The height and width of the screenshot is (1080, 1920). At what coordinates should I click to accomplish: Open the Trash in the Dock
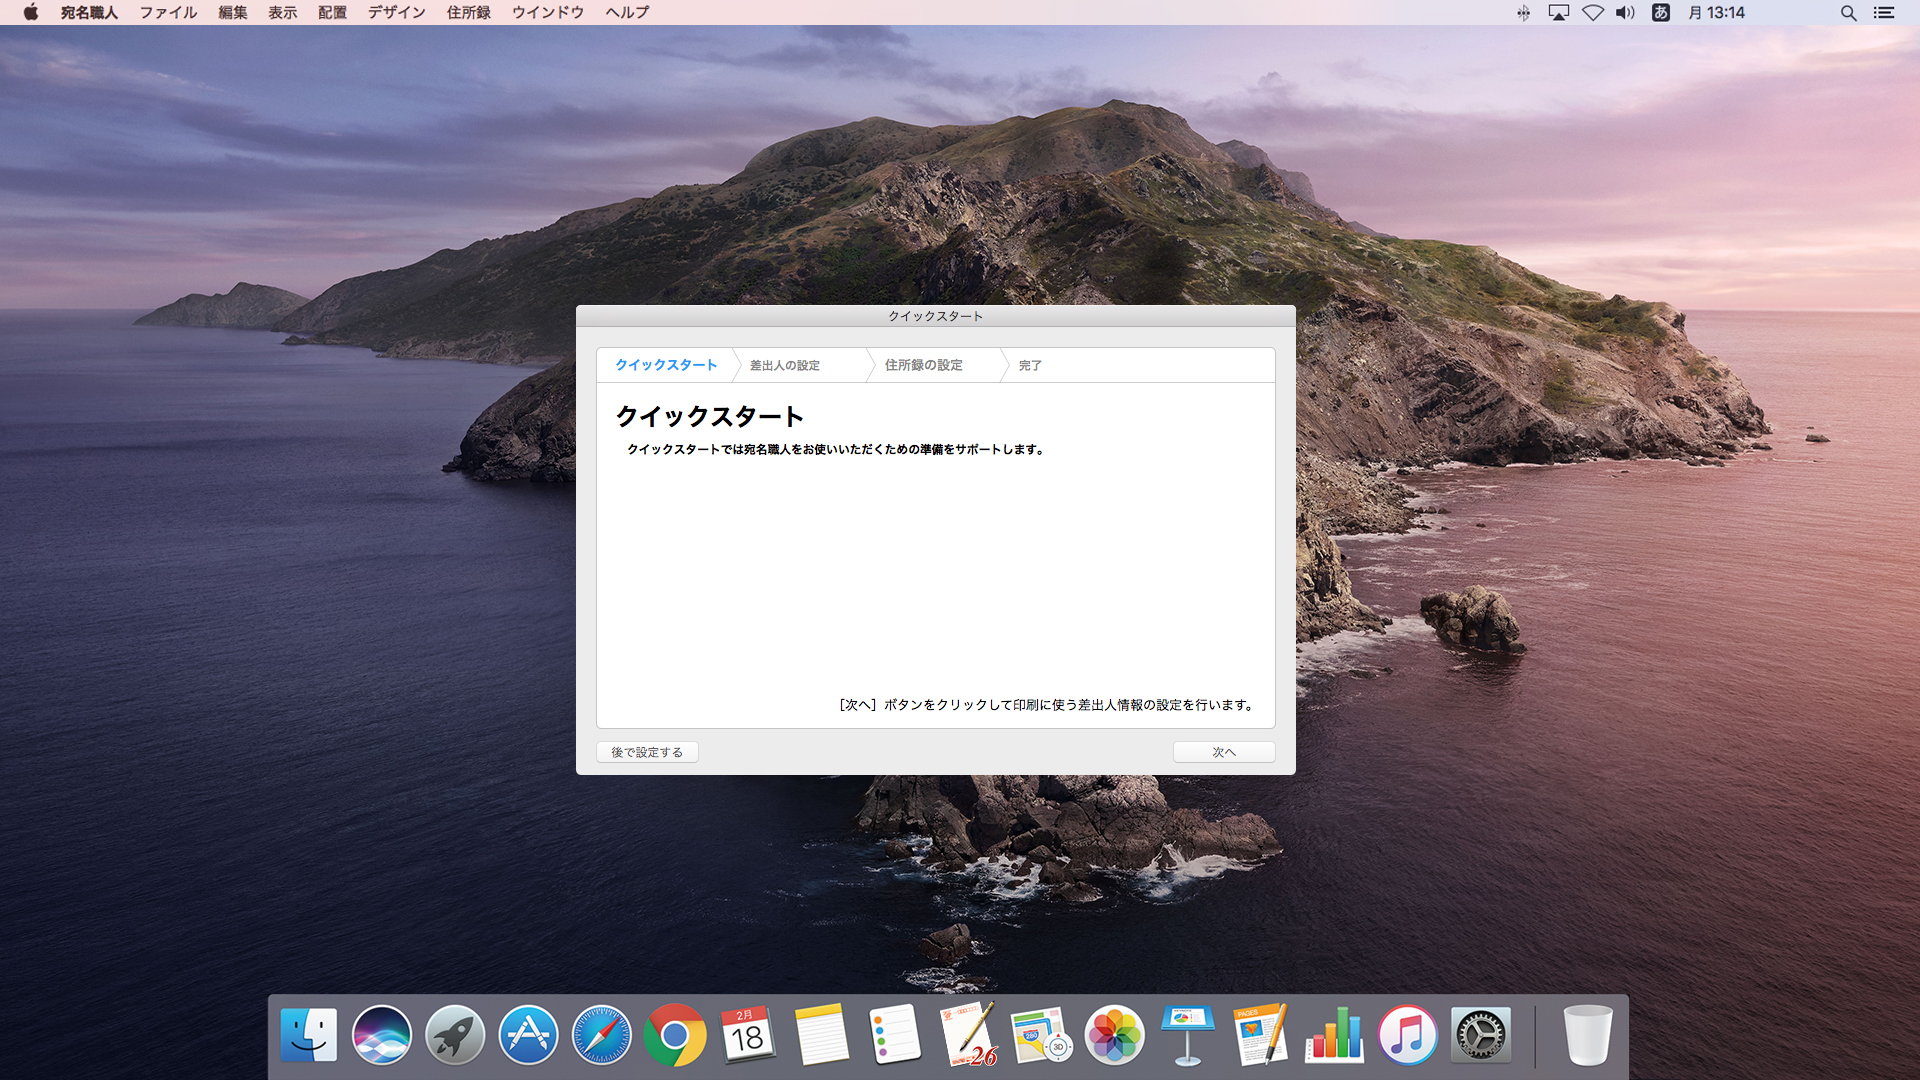(x=1587, y=1035)
